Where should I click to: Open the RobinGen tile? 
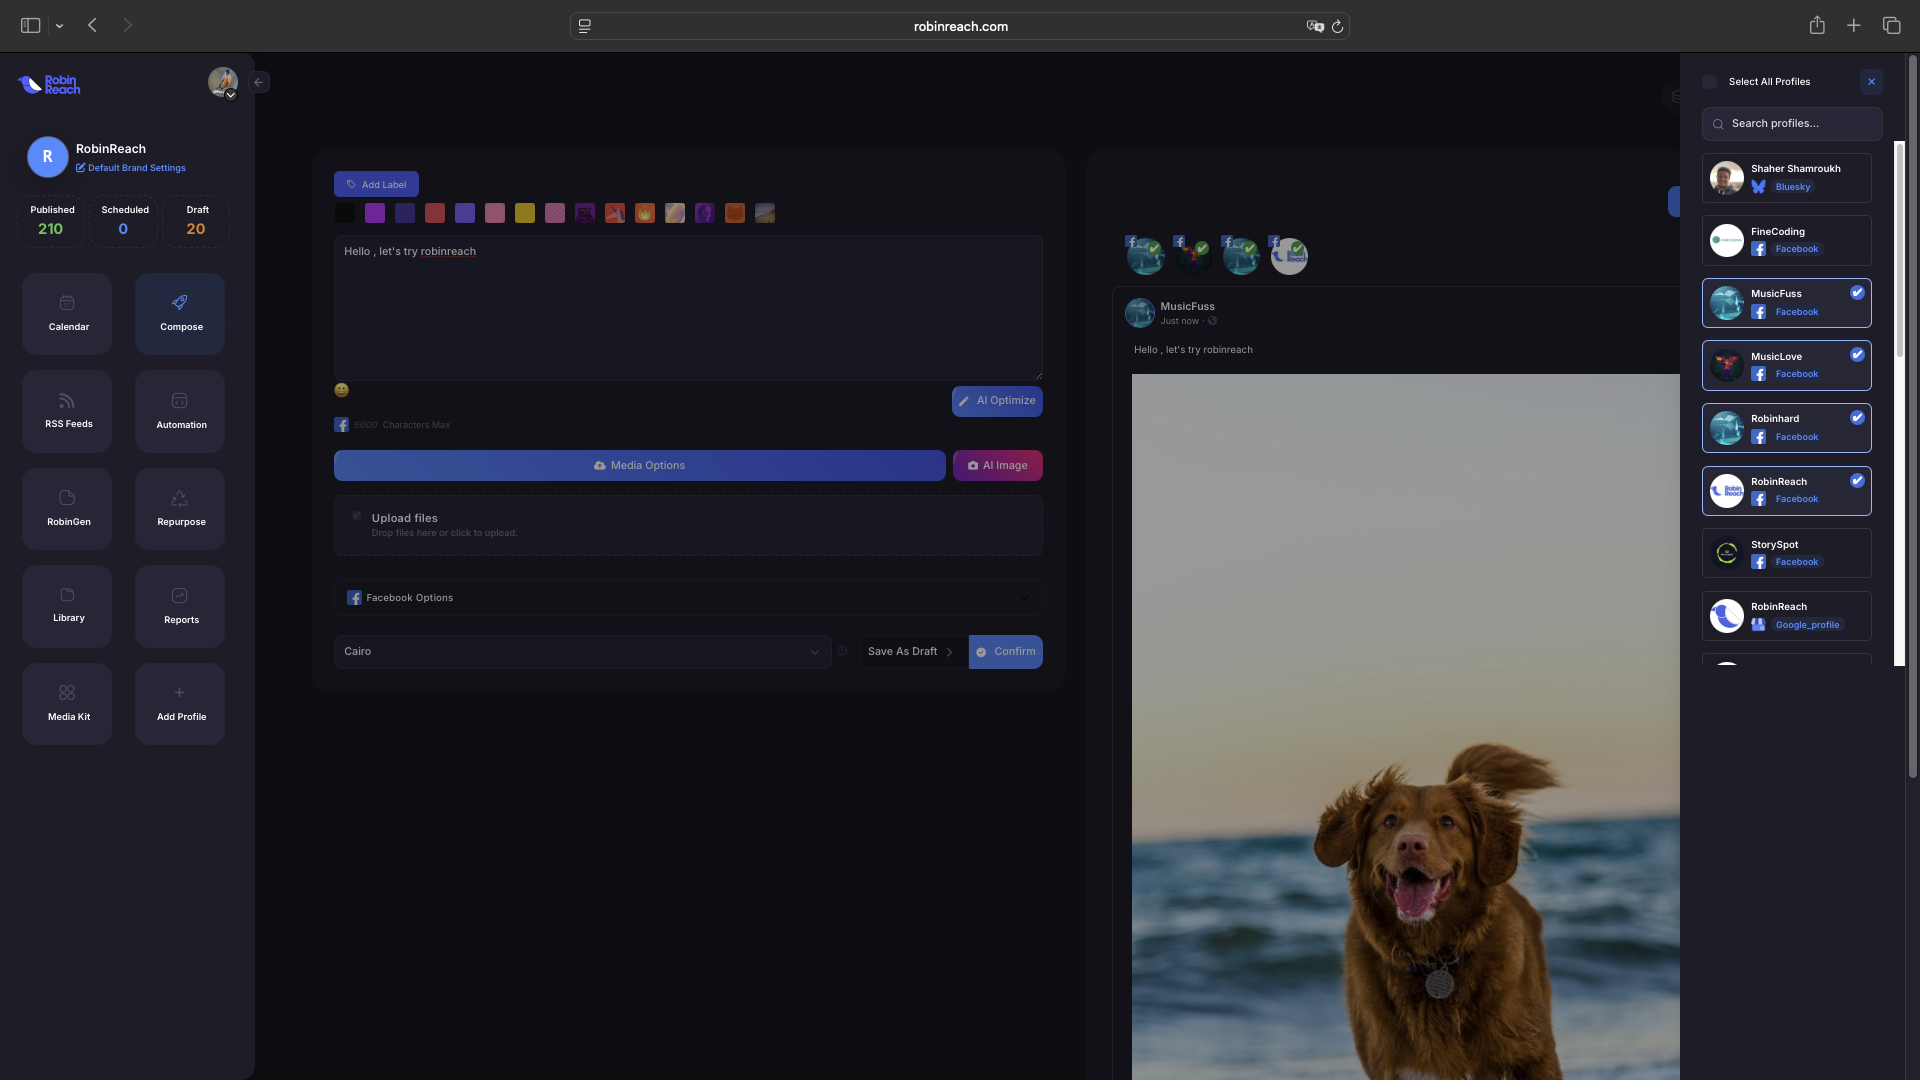67,508
